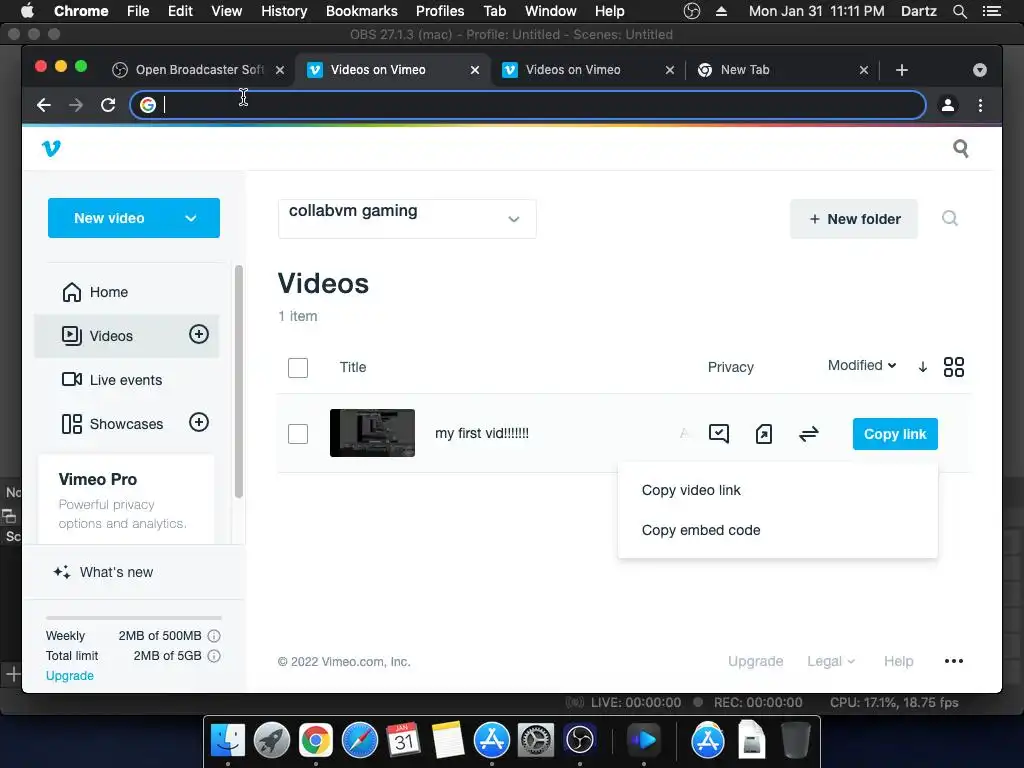Click the blue Copy link button

click(895, 434)
